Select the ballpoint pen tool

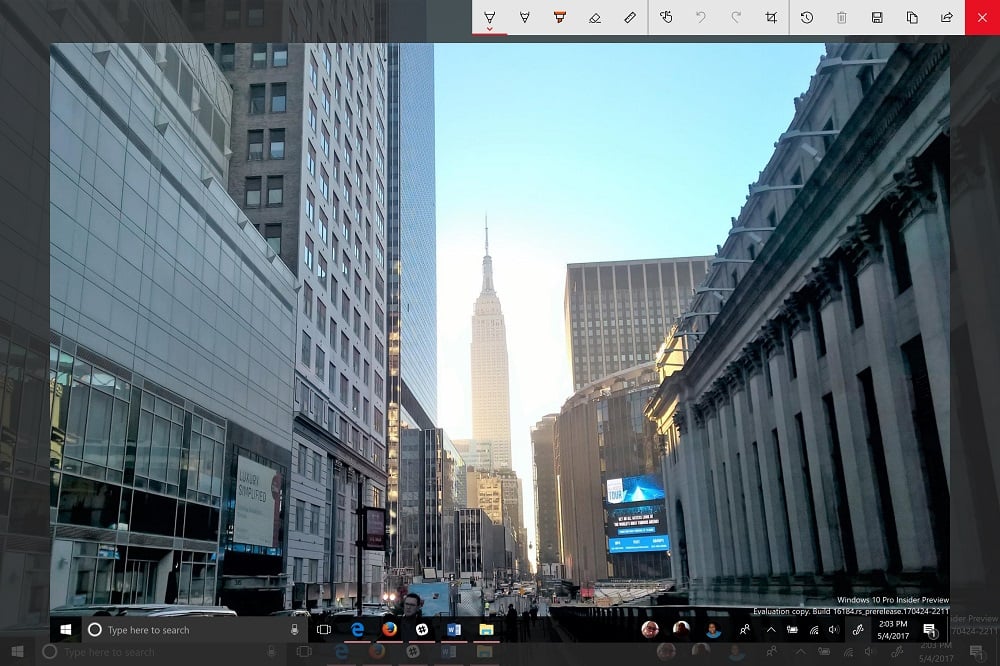pyautogui.click(x=490, y=18)
